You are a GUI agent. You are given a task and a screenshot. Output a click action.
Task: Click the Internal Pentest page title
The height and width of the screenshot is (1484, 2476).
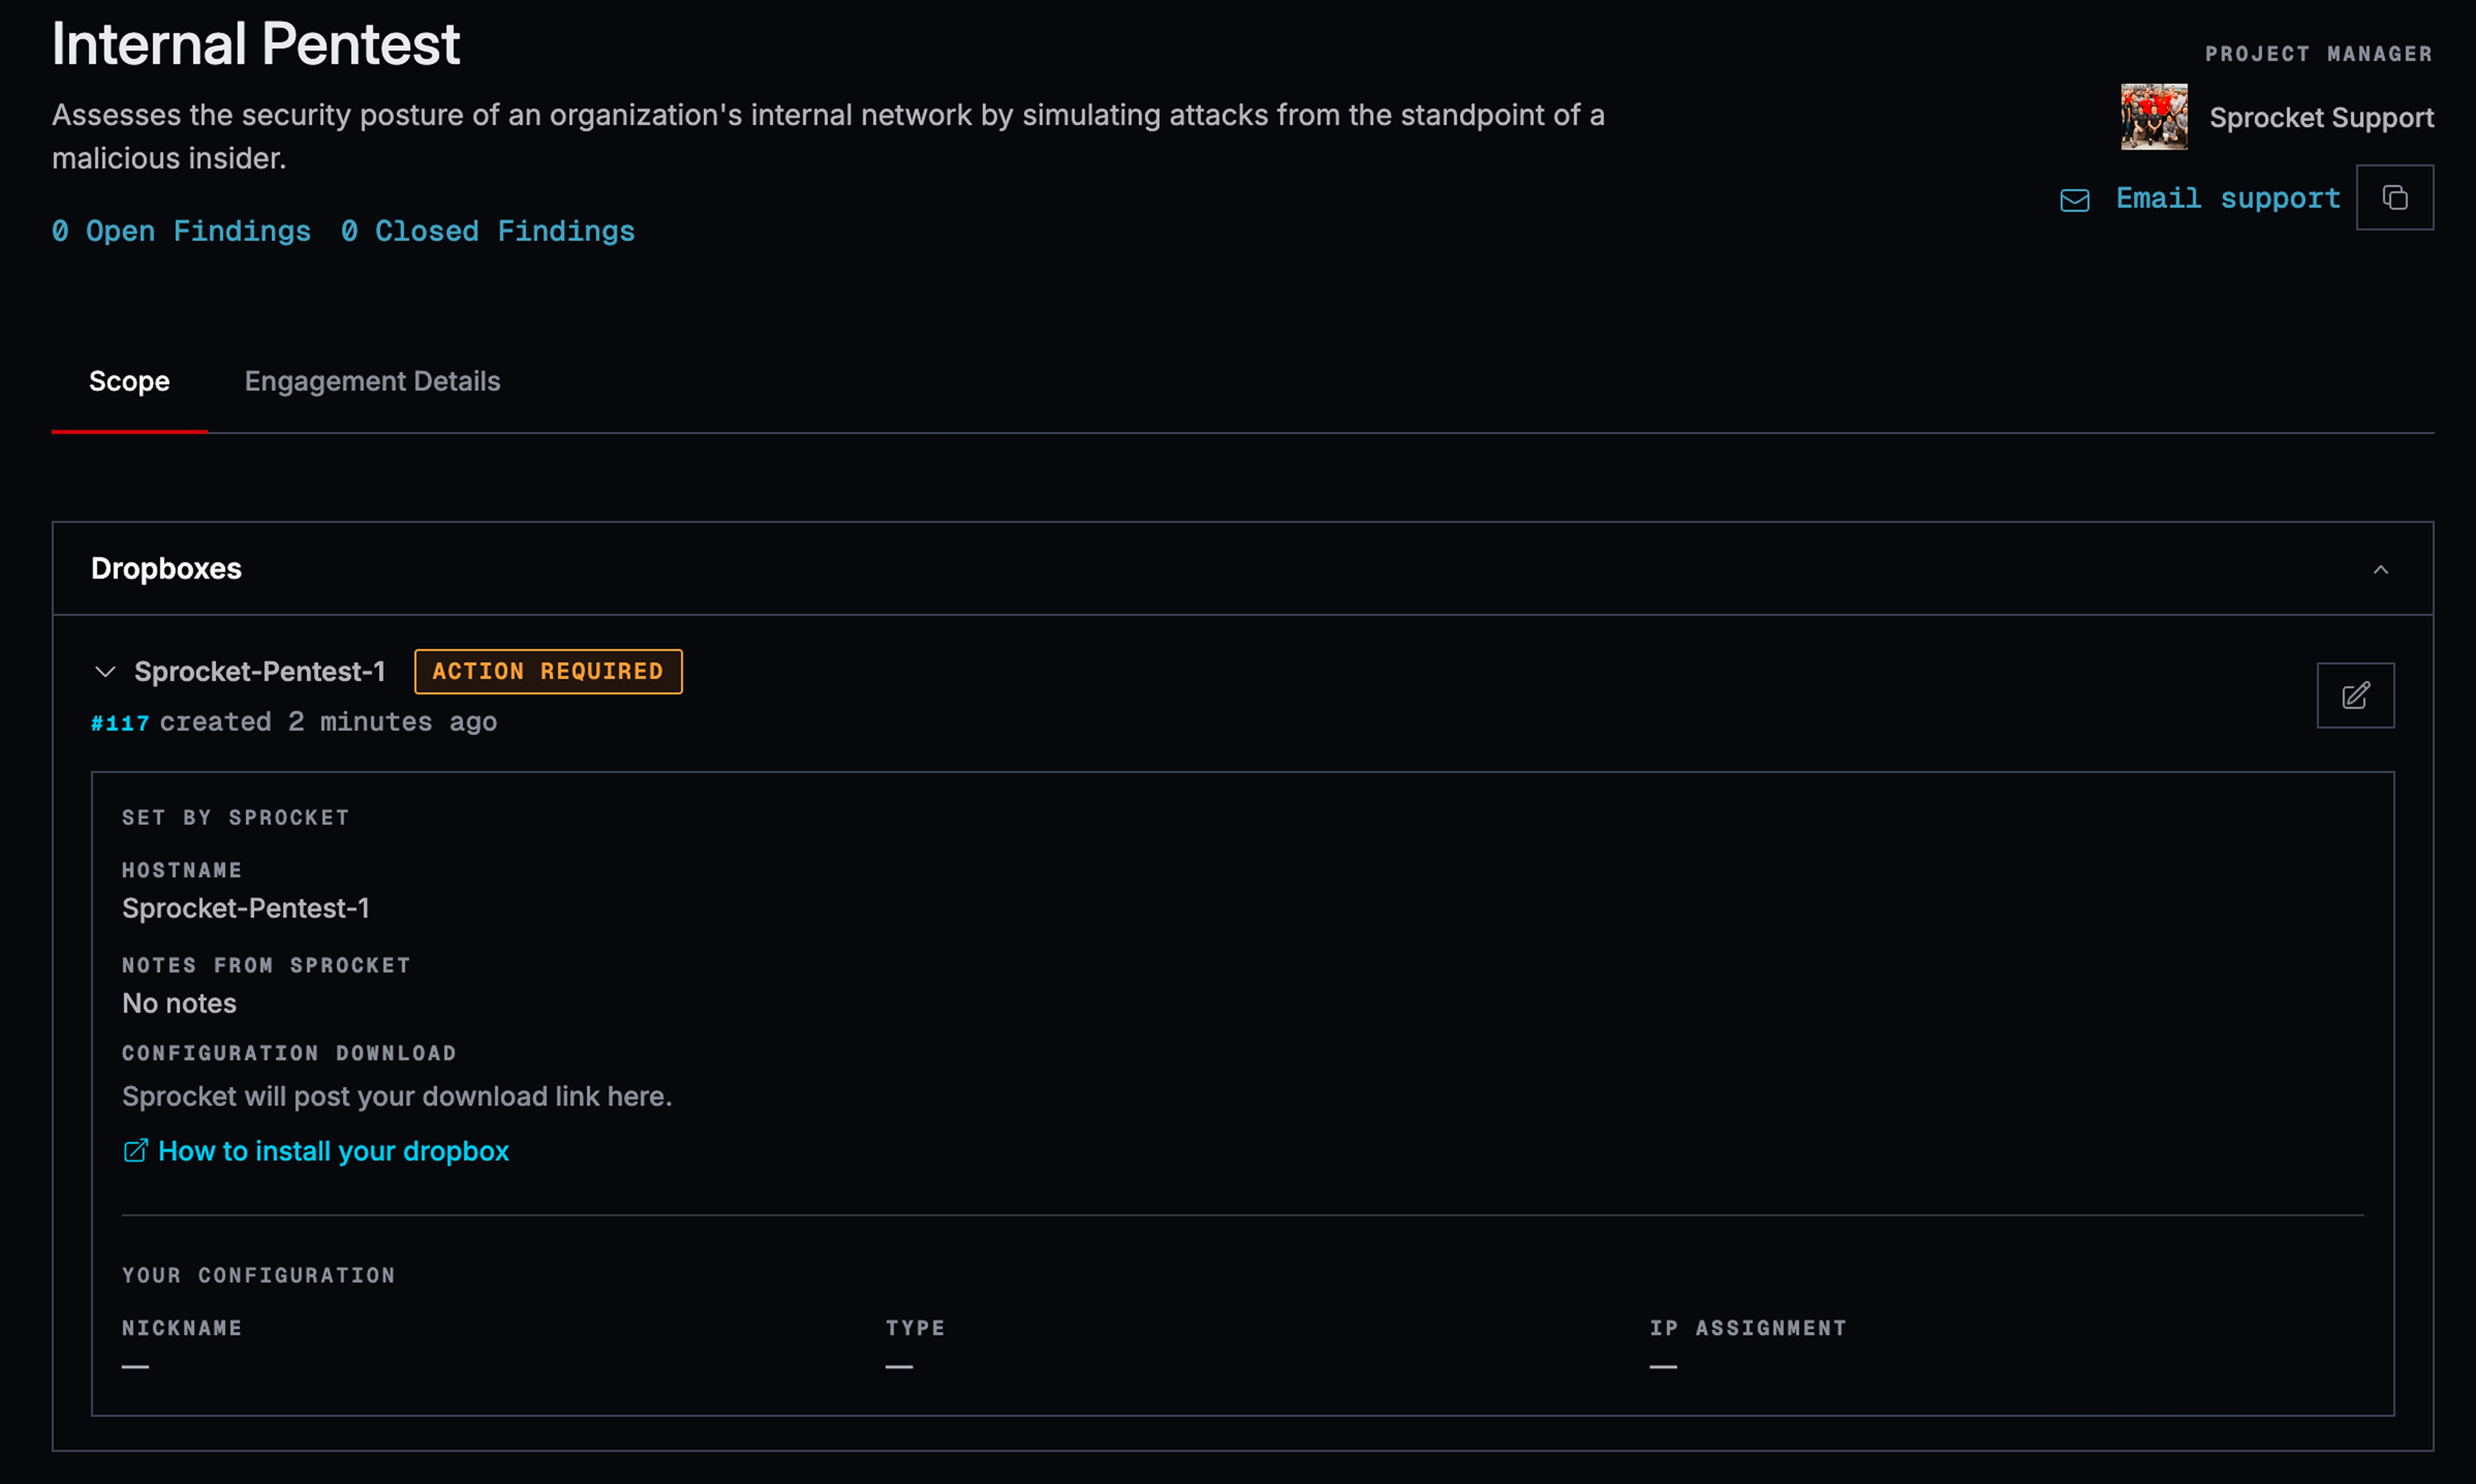[255, 44]
